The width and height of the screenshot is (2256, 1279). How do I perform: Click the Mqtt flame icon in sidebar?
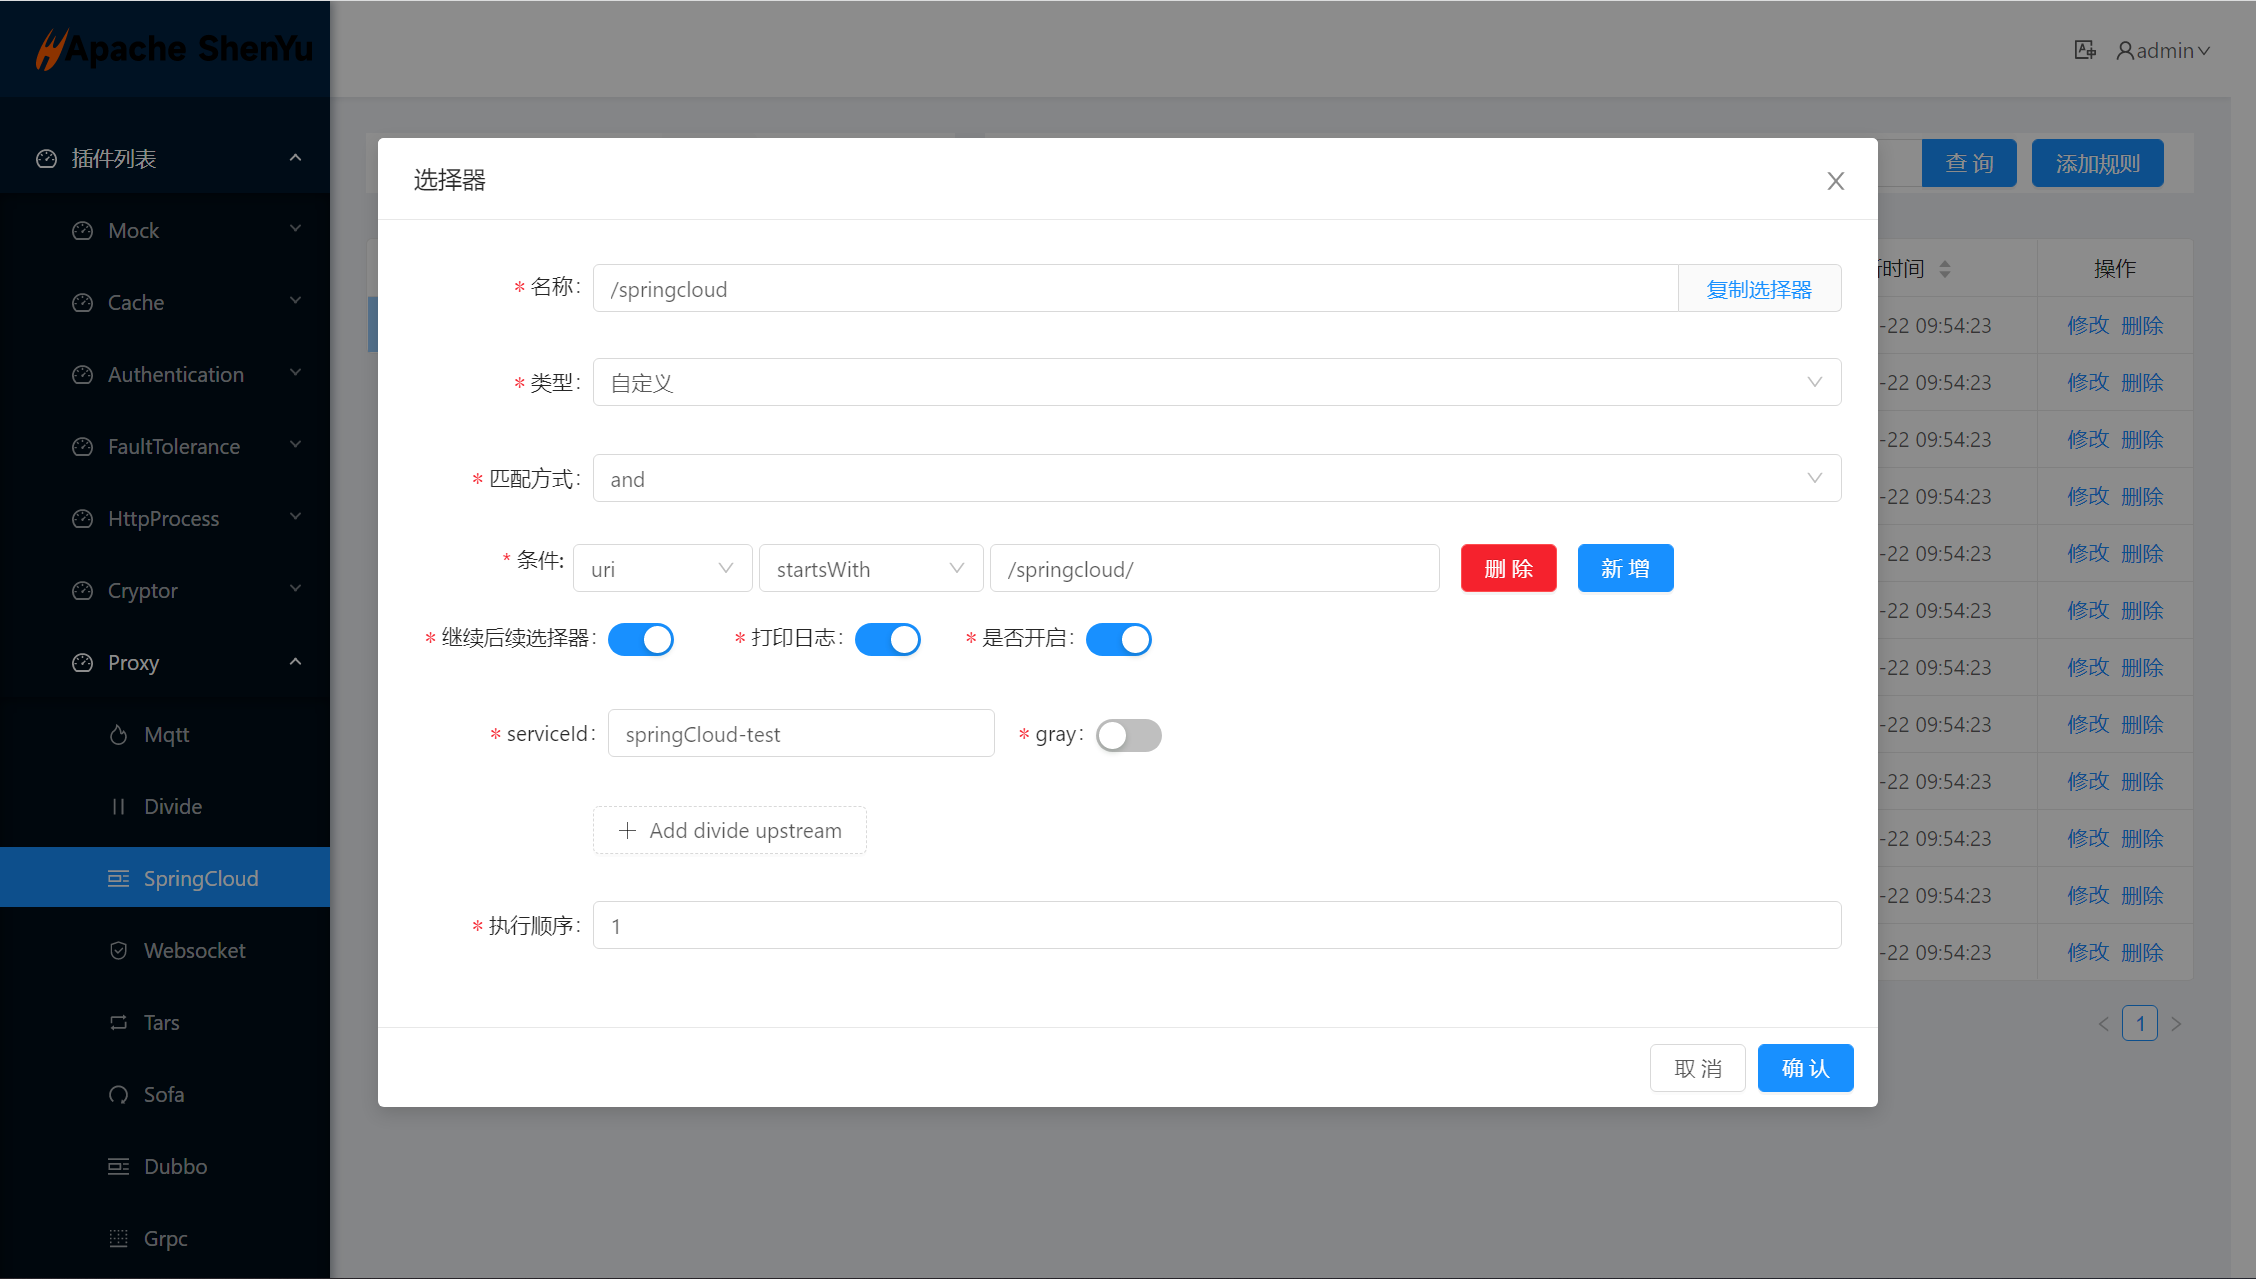118,735
